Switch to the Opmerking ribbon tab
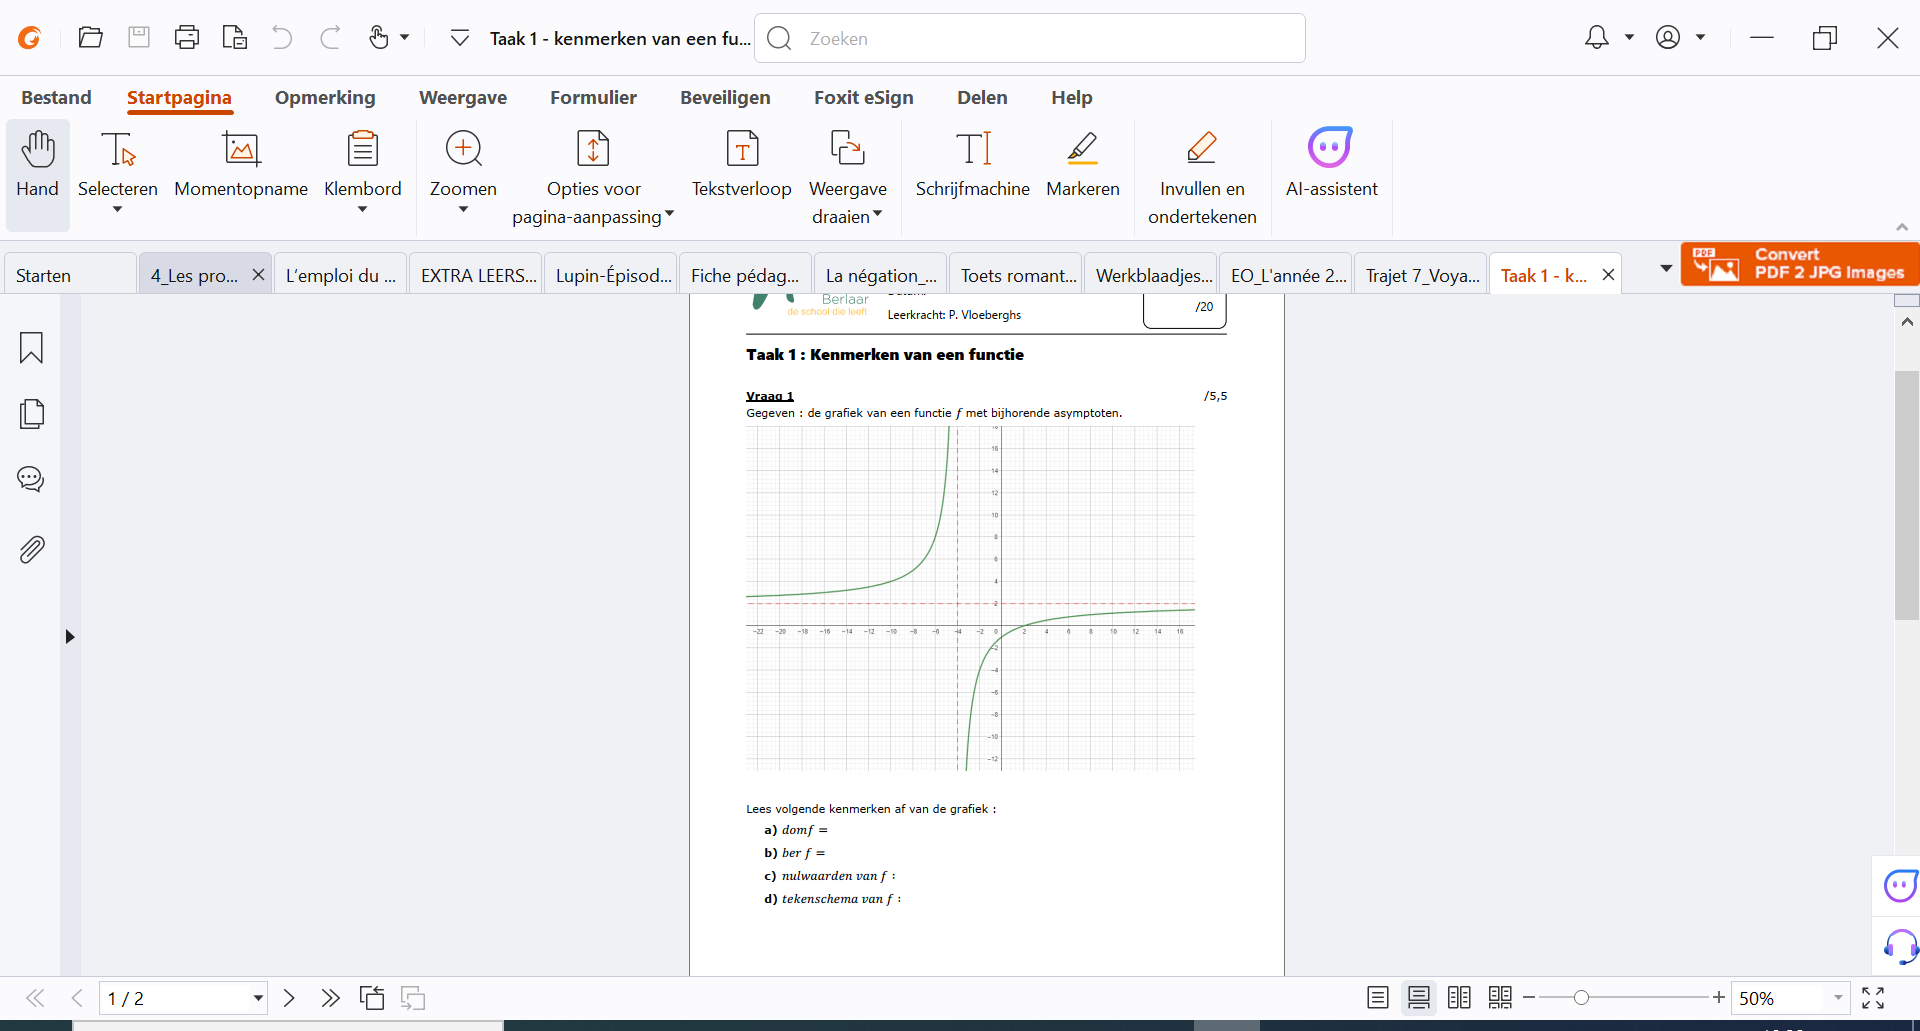 coord(325,98)
